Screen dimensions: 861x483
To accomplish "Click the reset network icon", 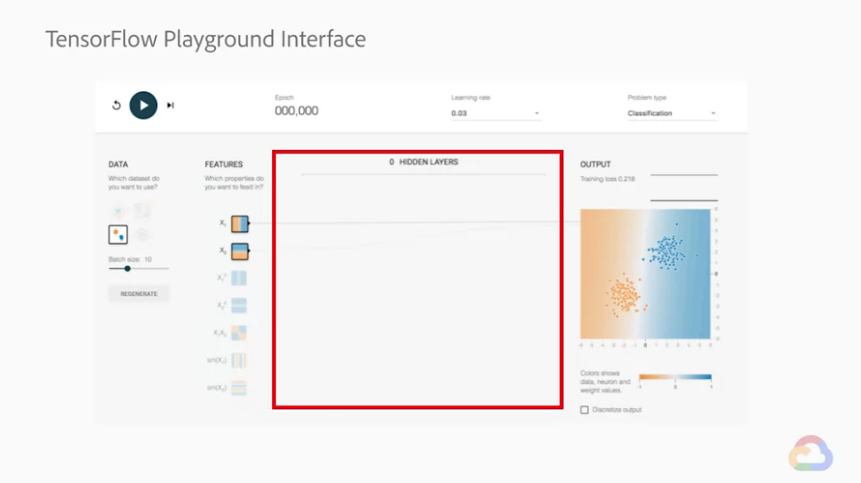I will pos(116,105).
